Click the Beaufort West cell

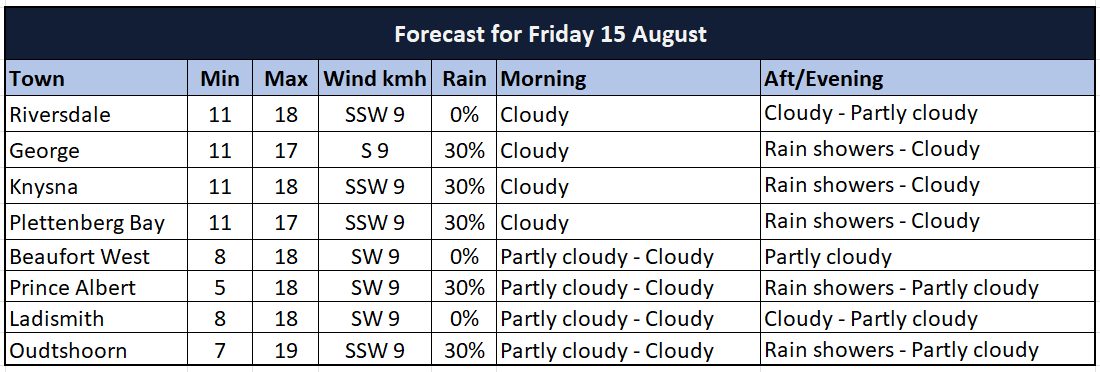coord(97,256)
